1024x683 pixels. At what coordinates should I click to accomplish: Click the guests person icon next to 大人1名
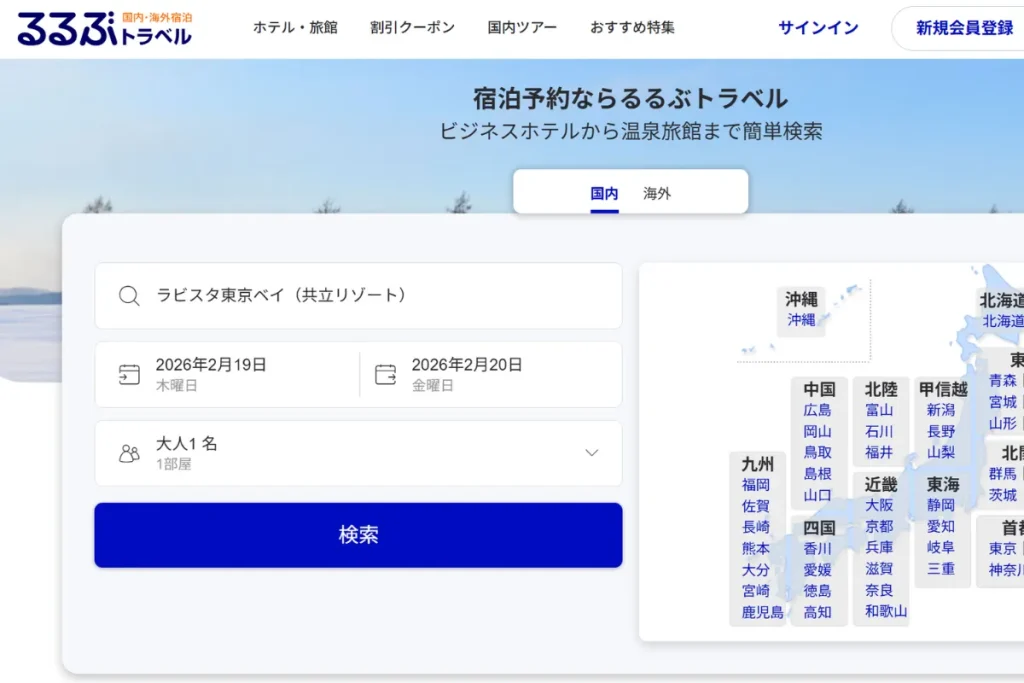pyautogui.click(x=128, y=453)
